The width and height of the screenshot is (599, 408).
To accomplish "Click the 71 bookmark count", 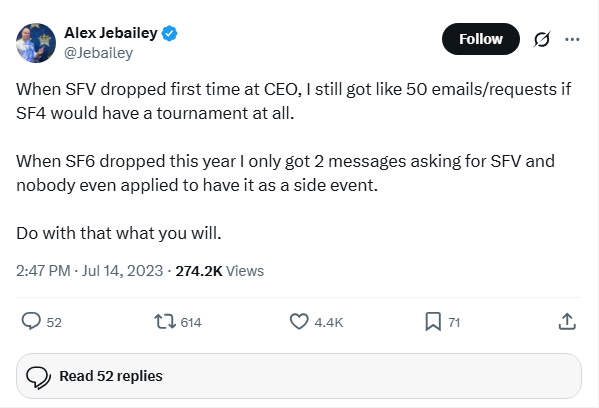I will pos(454,322).
